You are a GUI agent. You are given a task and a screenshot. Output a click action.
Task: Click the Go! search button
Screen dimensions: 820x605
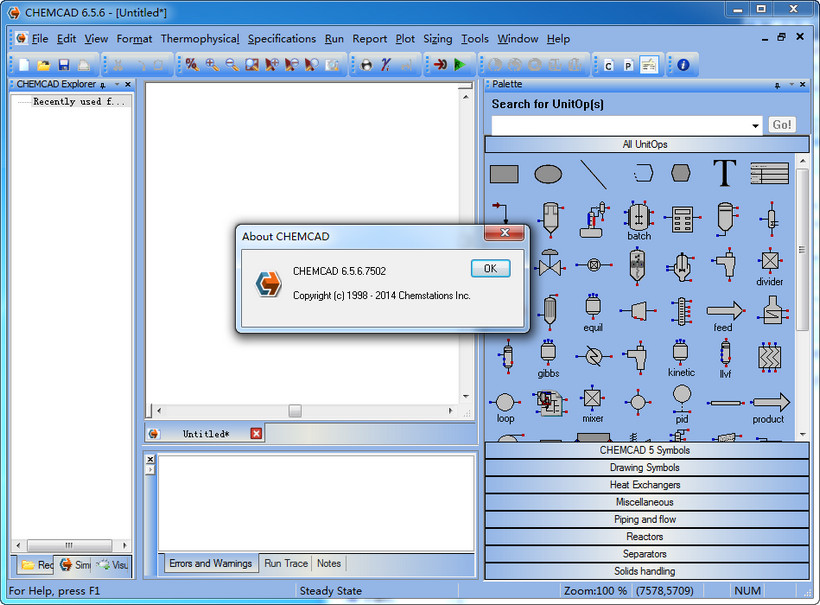coord(782,125)
